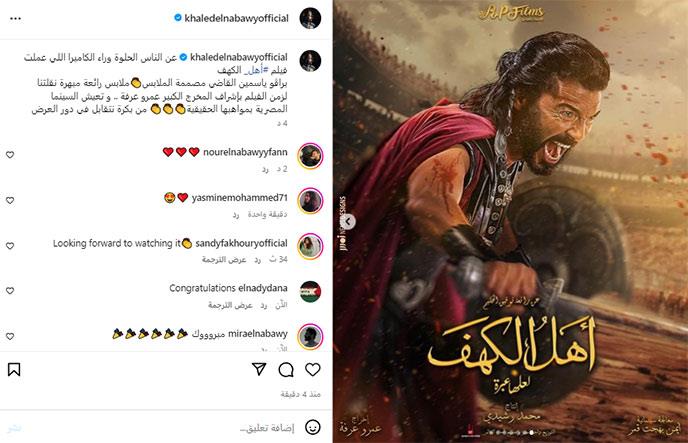
Task: Open khaledelnabawyofficial profile picture in the header
Action: pyautogui.click(x=310, y=18)
